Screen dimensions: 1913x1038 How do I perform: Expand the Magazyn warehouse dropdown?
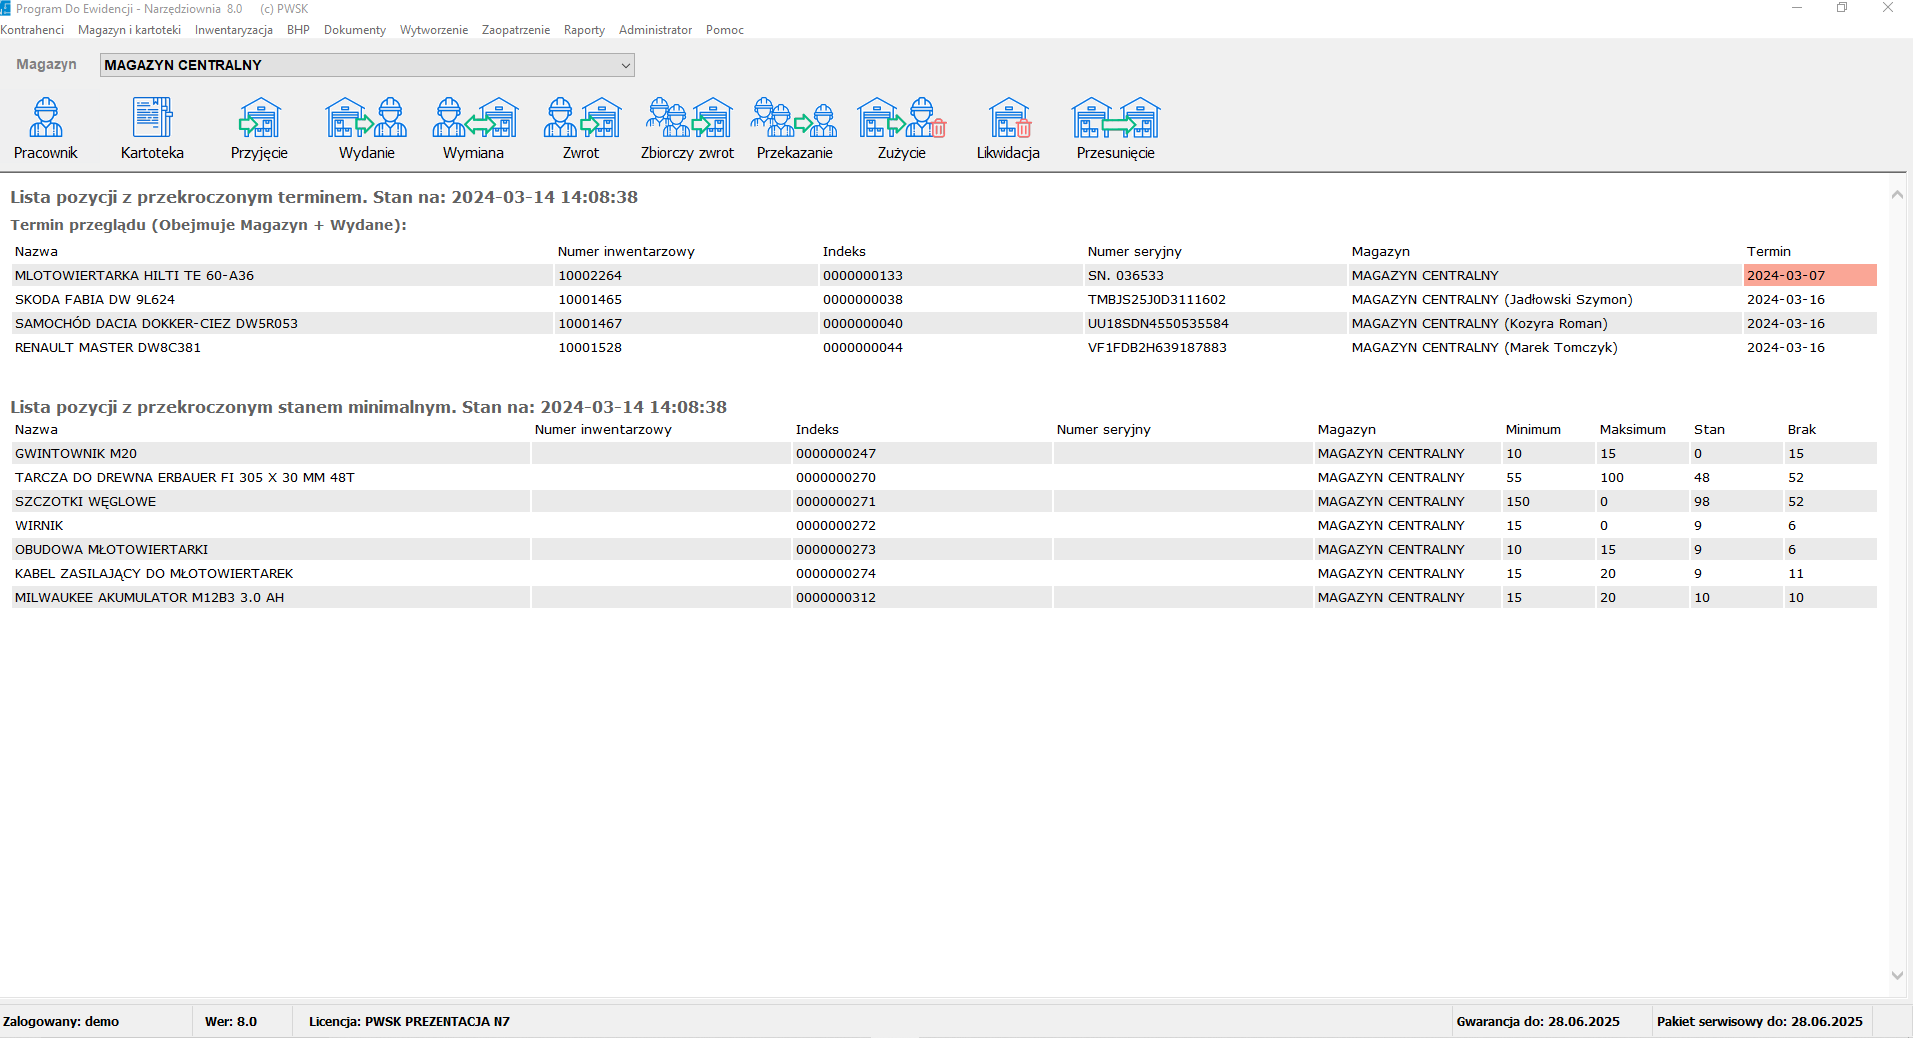coord(625,65)
